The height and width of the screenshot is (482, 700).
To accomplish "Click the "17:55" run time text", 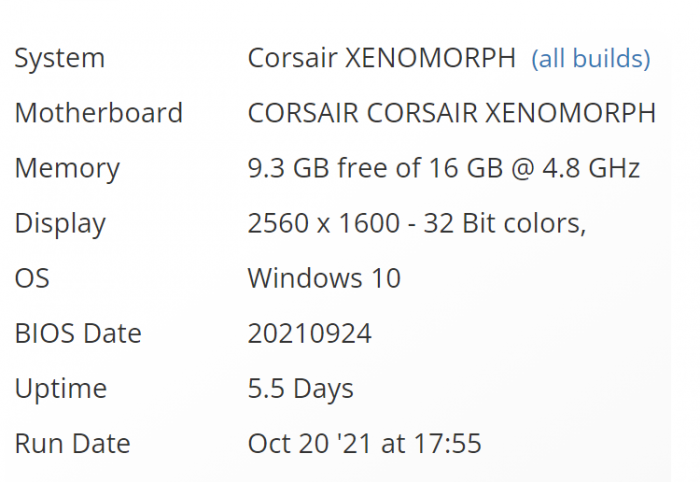I will 450,443.
